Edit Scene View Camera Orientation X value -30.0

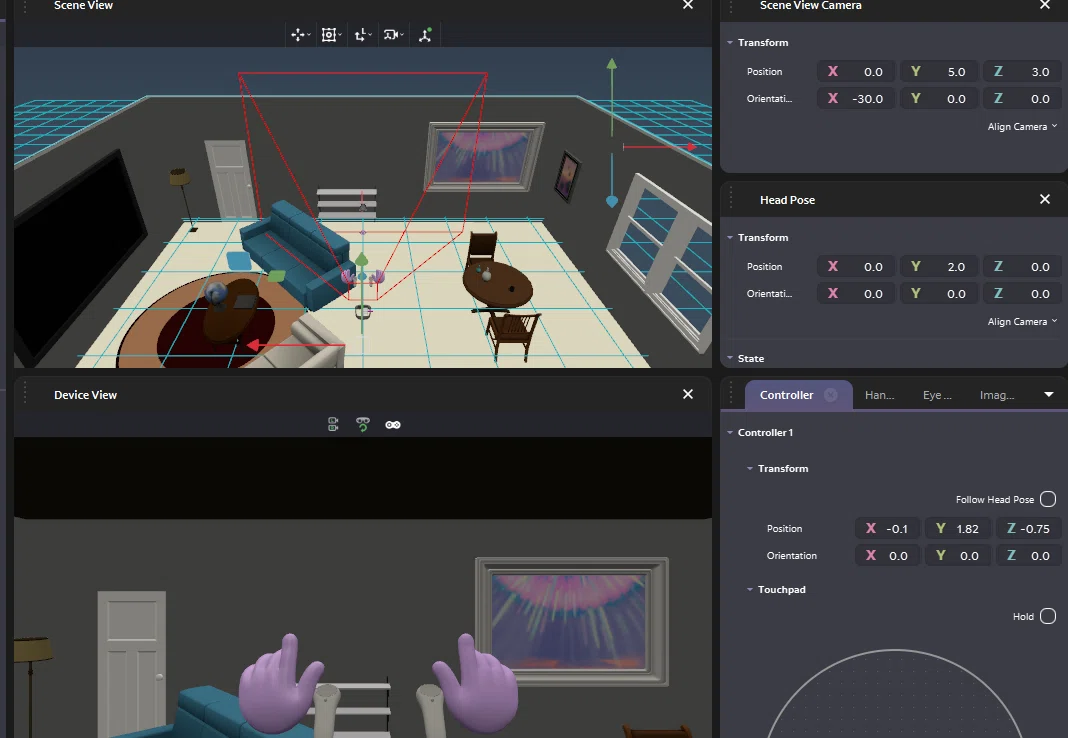pyautogui.click(x=855, y=99)
